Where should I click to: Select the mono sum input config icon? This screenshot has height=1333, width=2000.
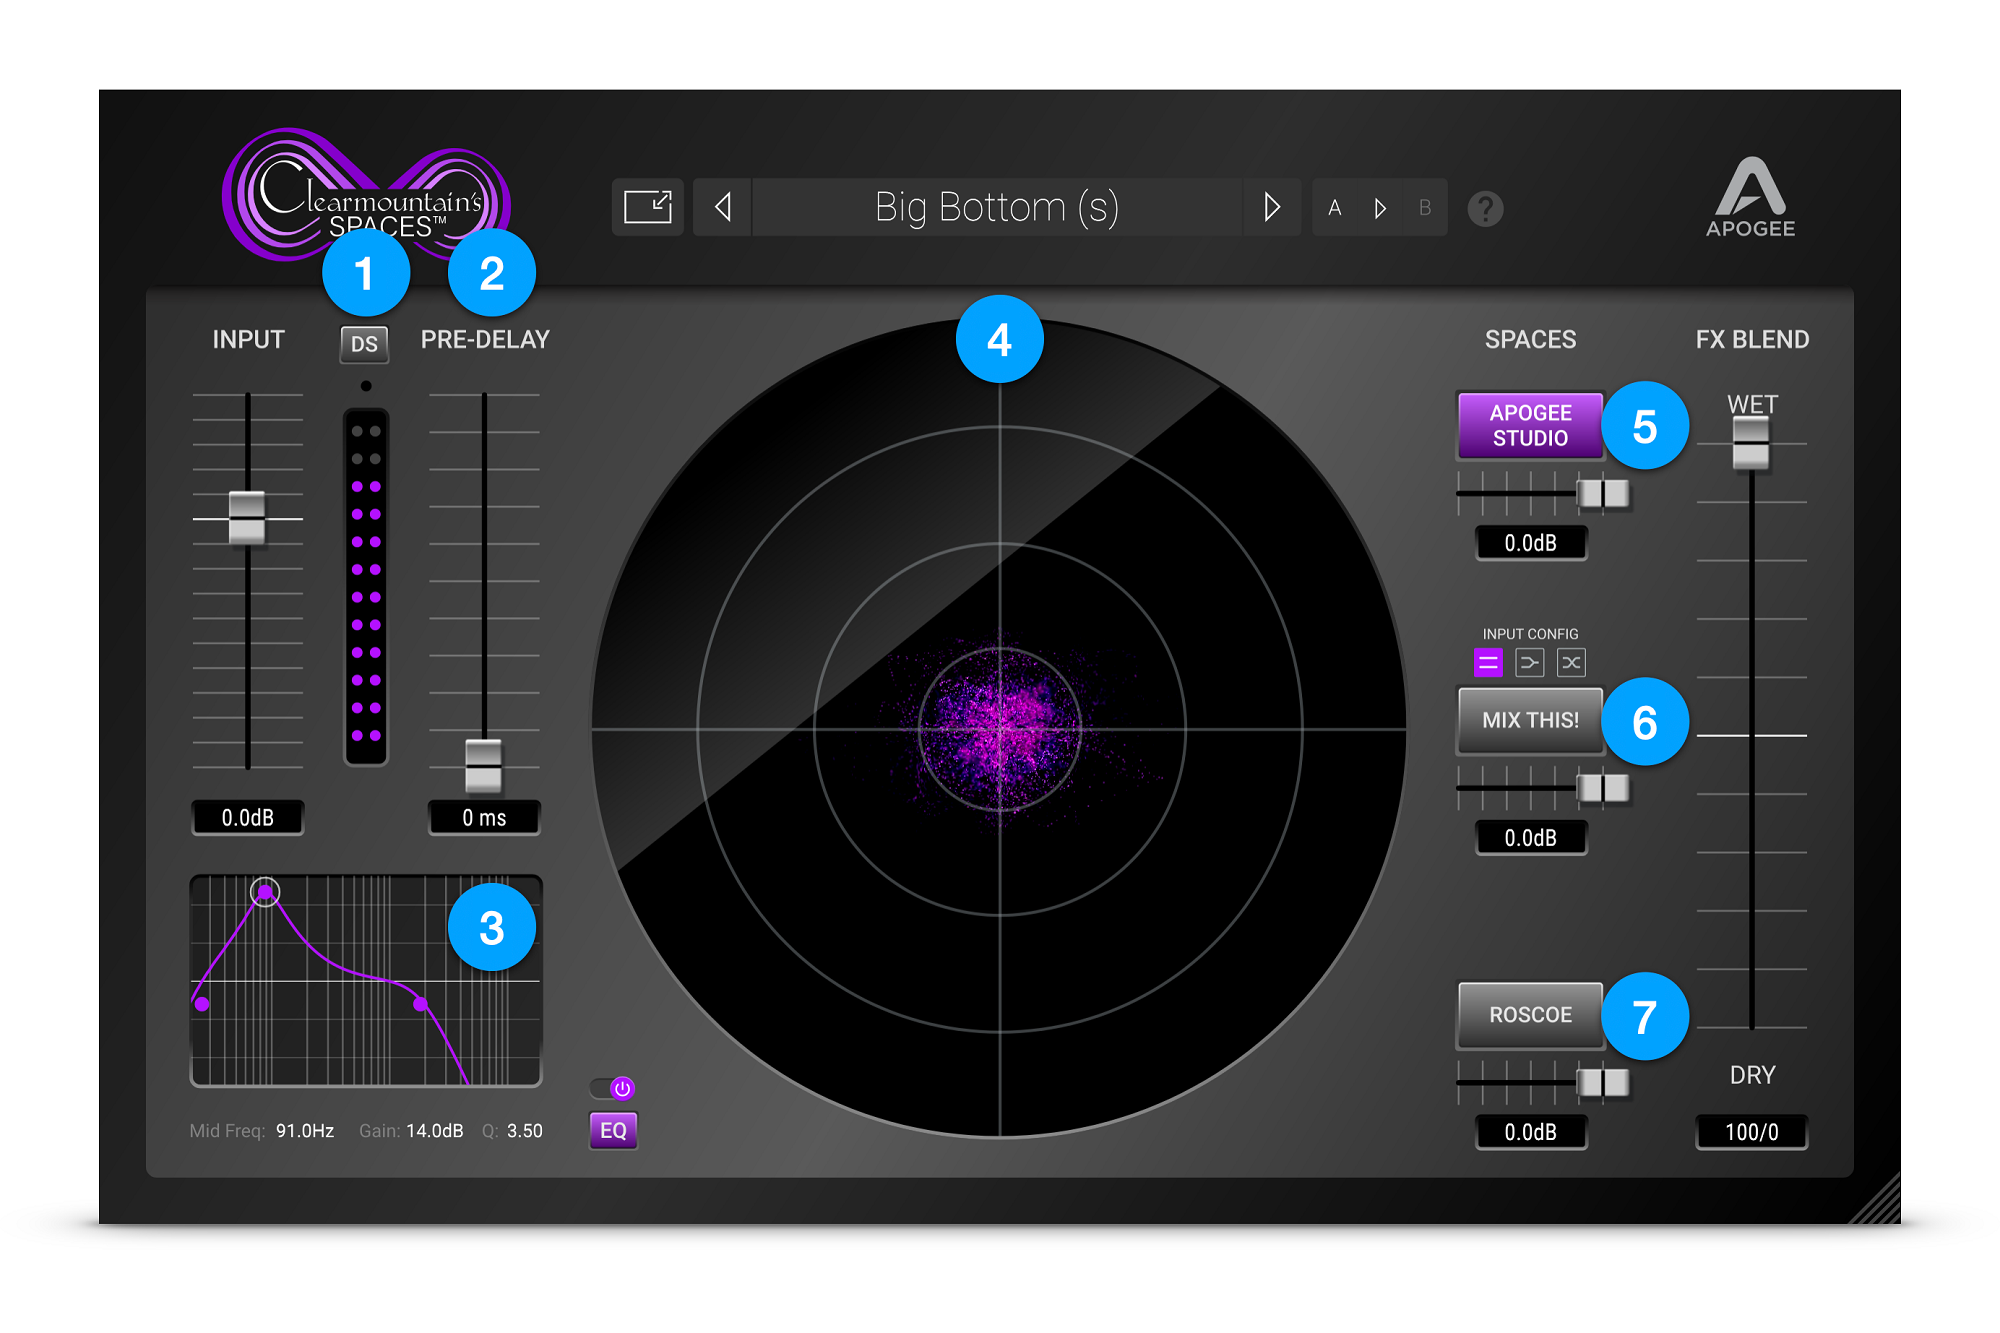[1530, 662]
